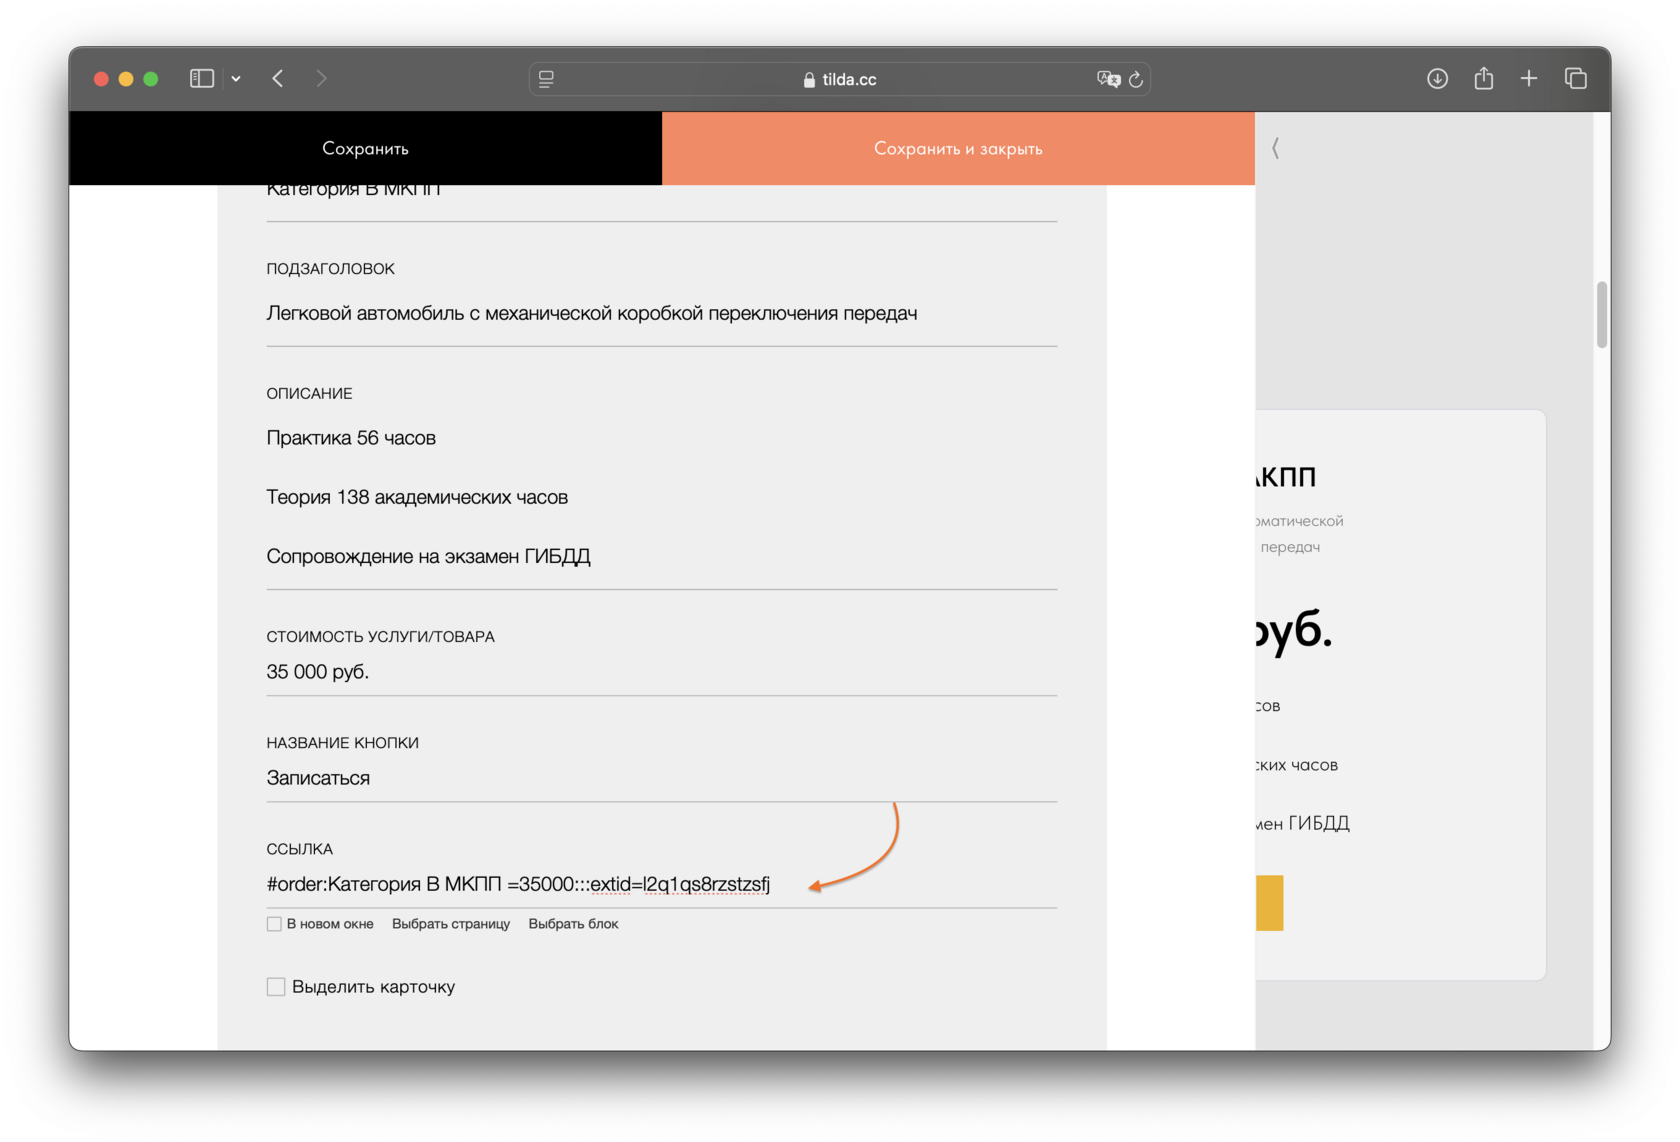This screenshot has height=1142, width=1680.
Task: Edit the Подзаголовок text field
Action: (x=661, y=313)
